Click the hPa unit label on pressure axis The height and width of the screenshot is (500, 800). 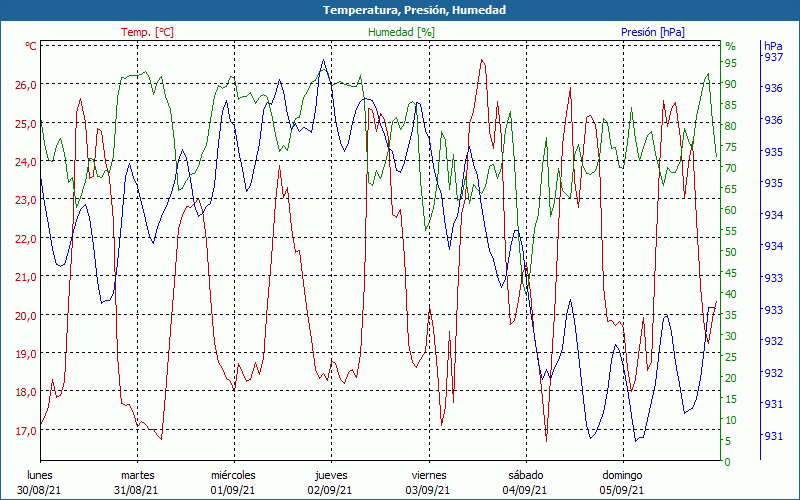pyautogui.click(x=773, y=46)
